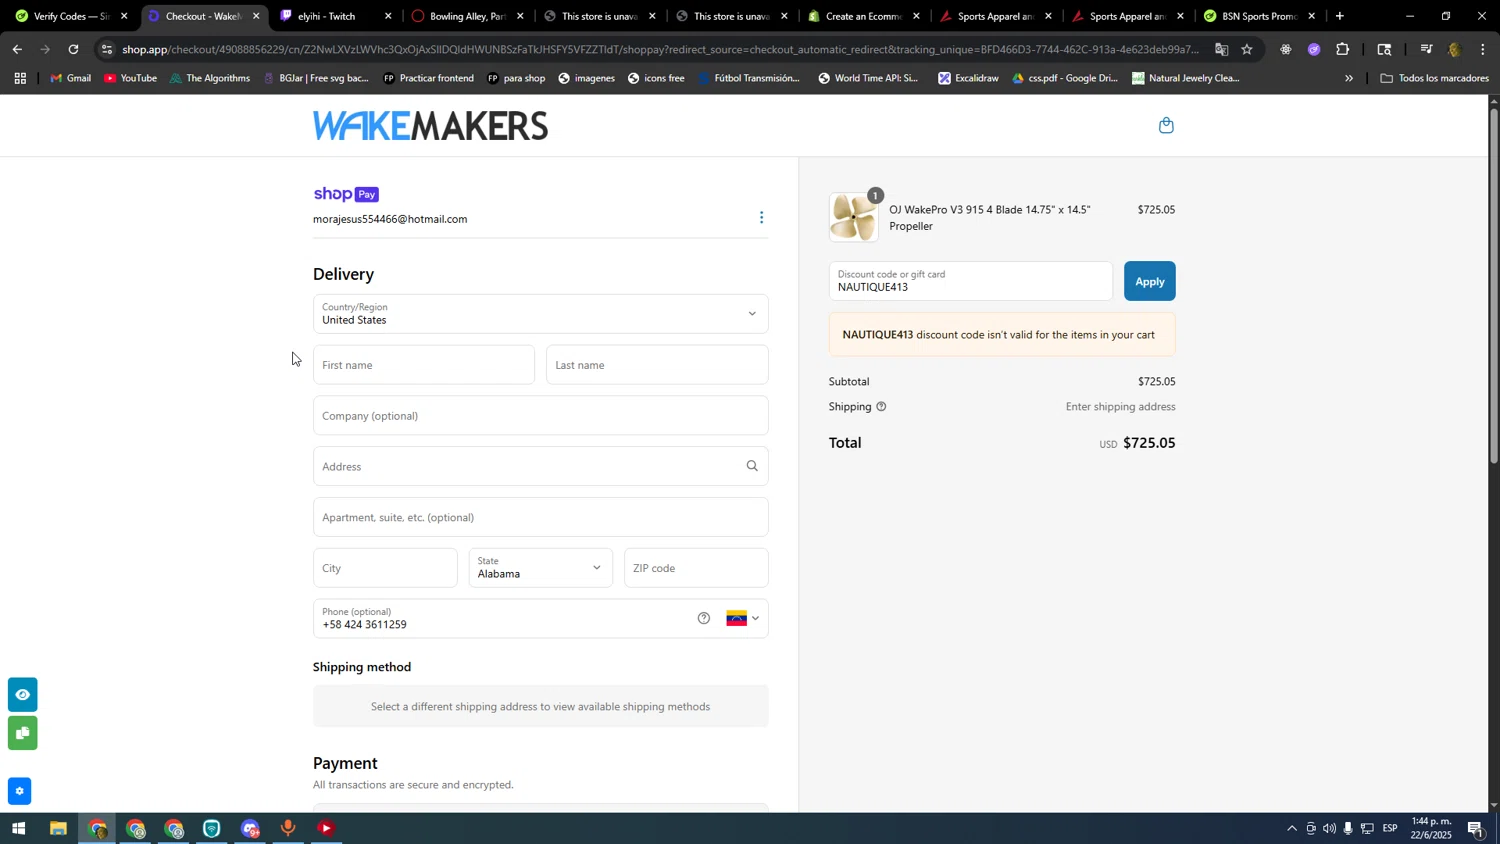The width and height of the screenshot is (1500, 844).
Task: Open the notifications center icon
Action: pos(1475,829)
